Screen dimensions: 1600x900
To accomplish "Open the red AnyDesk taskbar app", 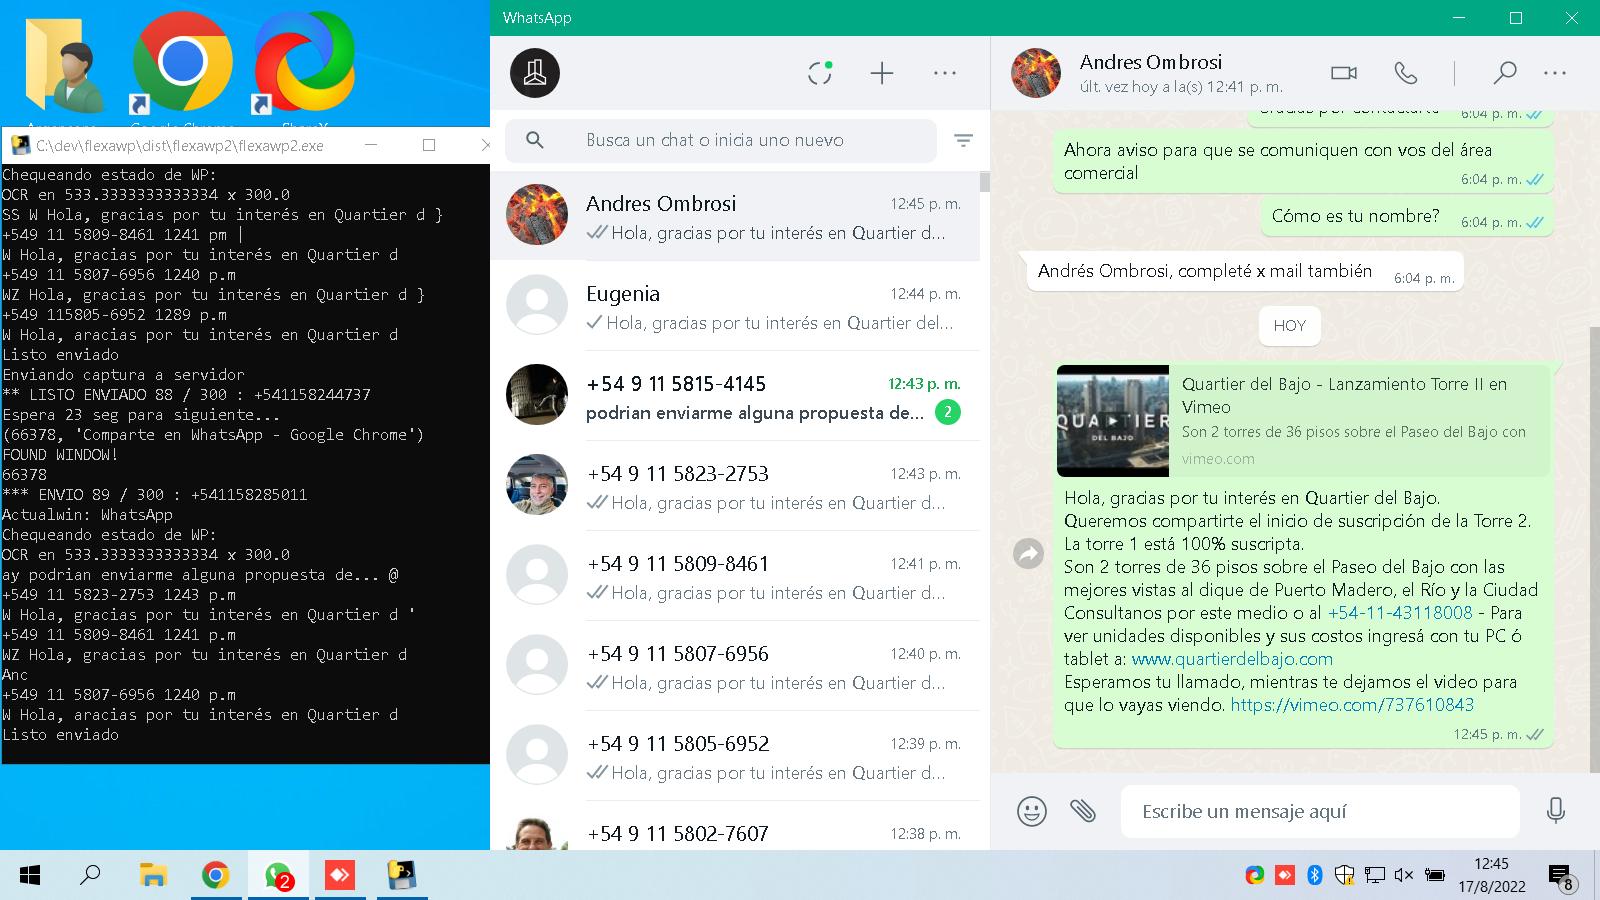I will 340,876.
